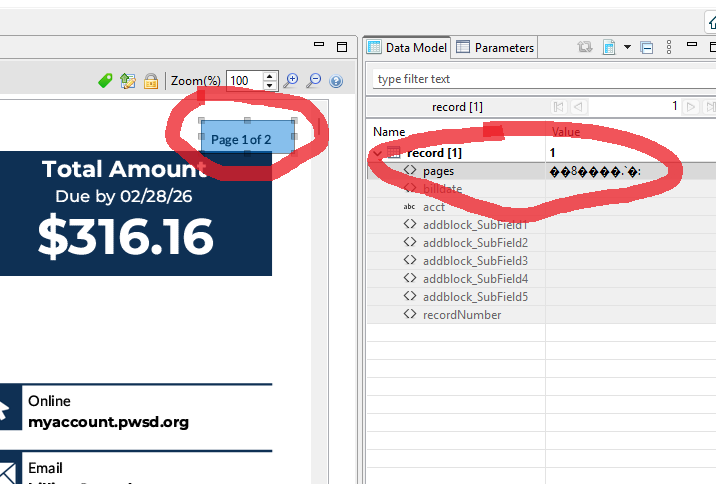716x484 pixels.
Task: Select the pages field in data model
Action: point(438,171)
